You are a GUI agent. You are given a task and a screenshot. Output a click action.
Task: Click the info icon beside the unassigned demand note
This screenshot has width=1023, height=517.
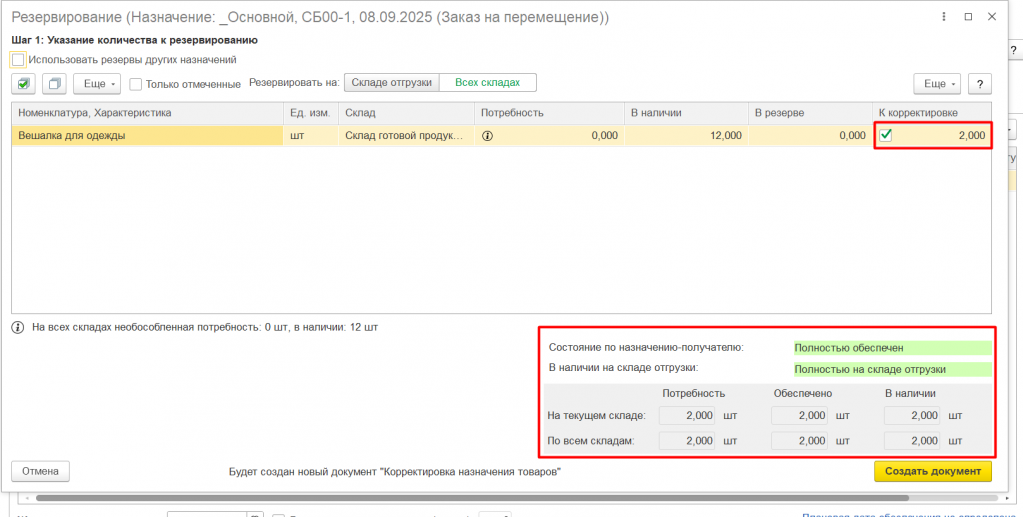pos(18,327)
